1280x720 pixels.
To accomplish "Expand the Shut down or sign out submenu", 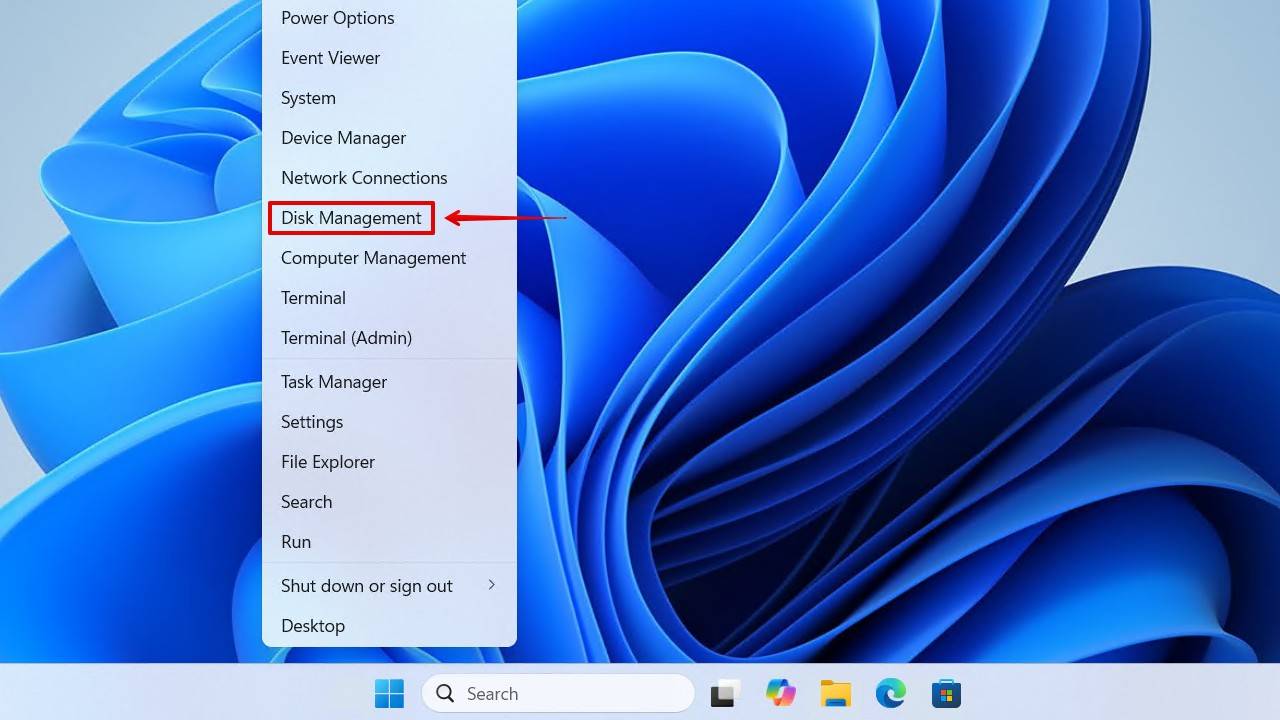I will [366, 586].
